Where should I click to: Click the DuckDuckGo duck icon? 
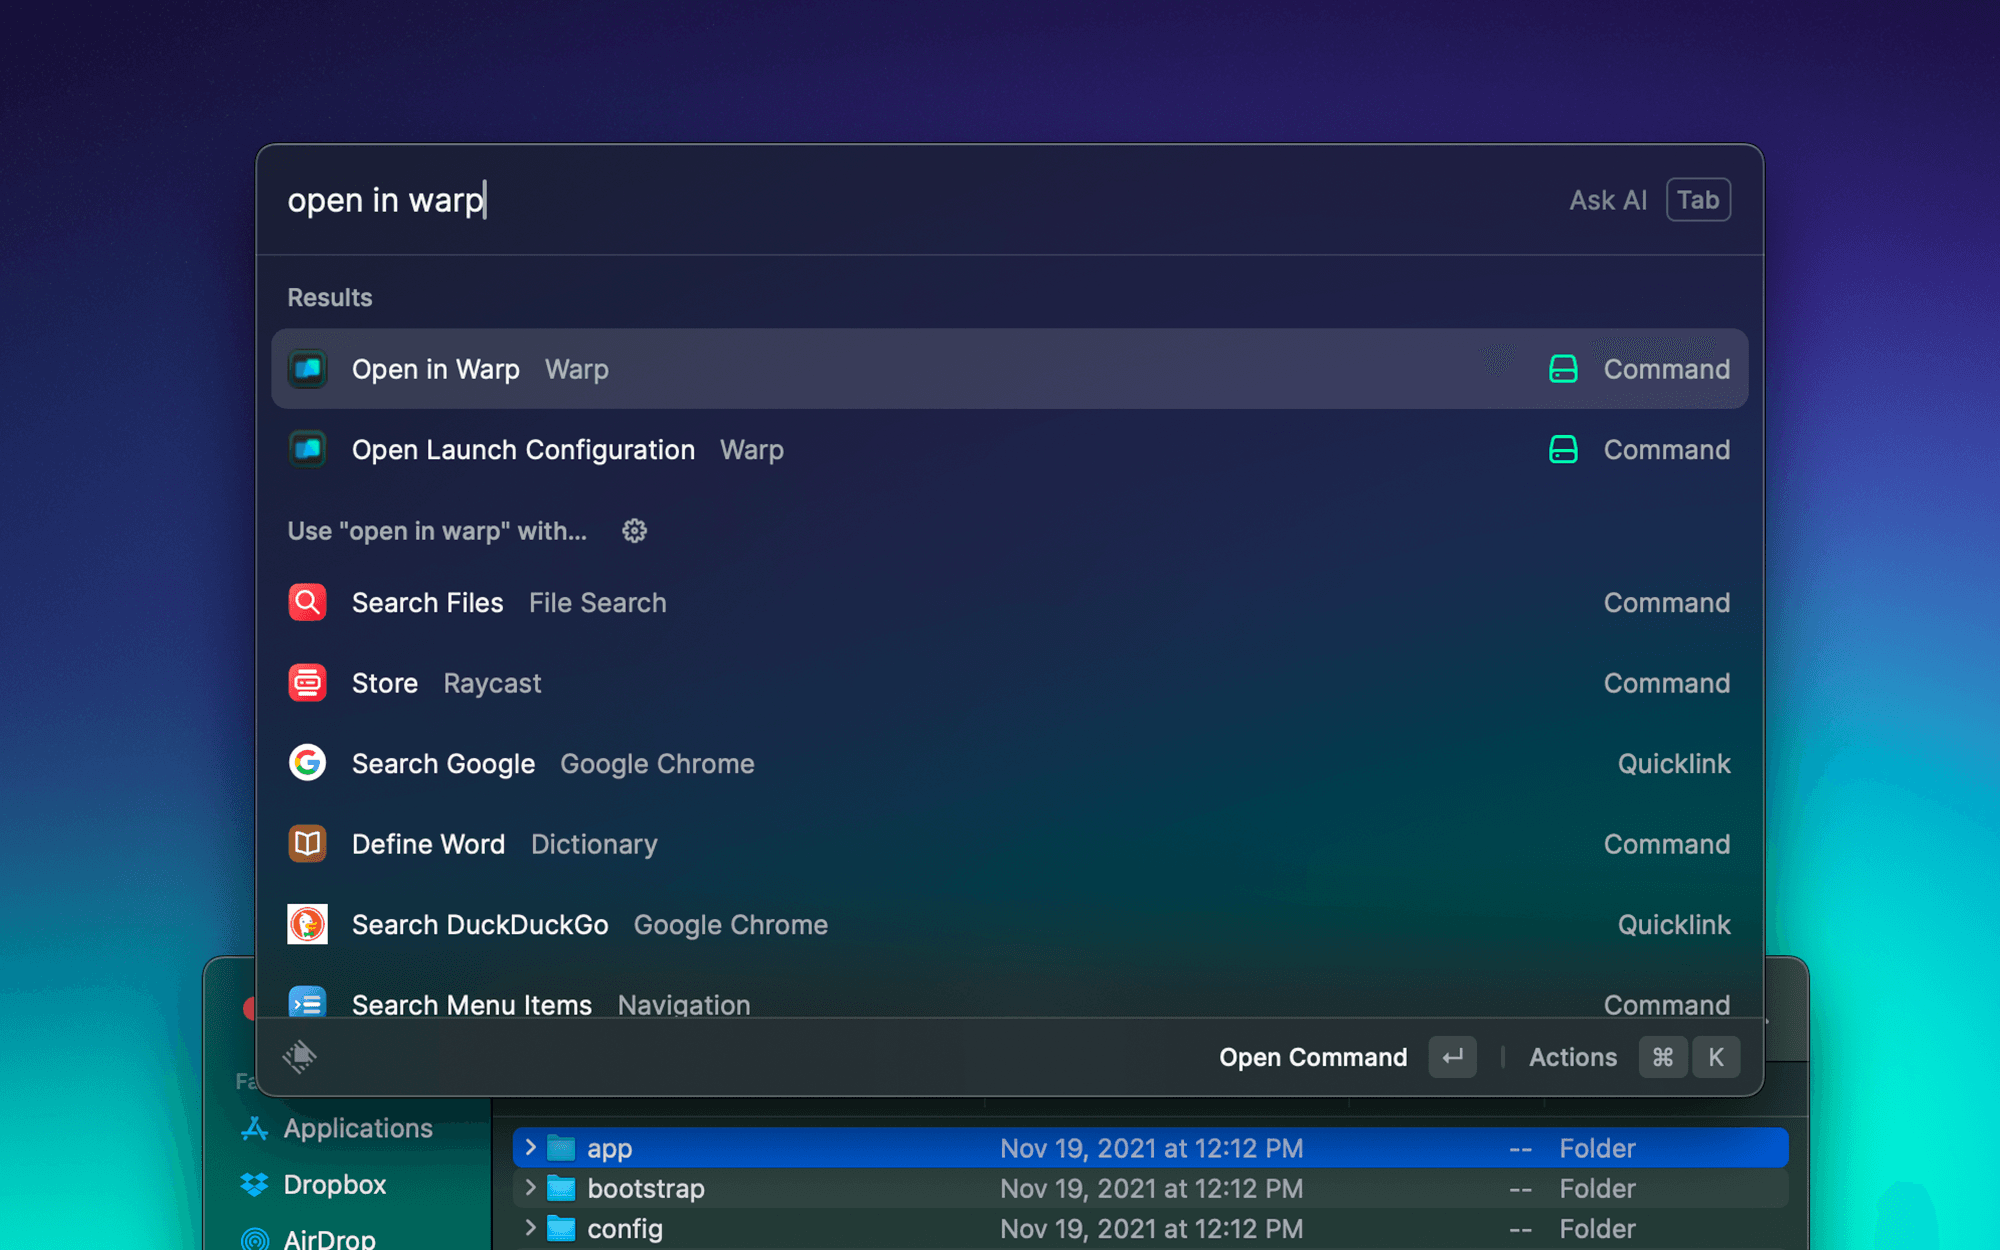tap(307, 924)
